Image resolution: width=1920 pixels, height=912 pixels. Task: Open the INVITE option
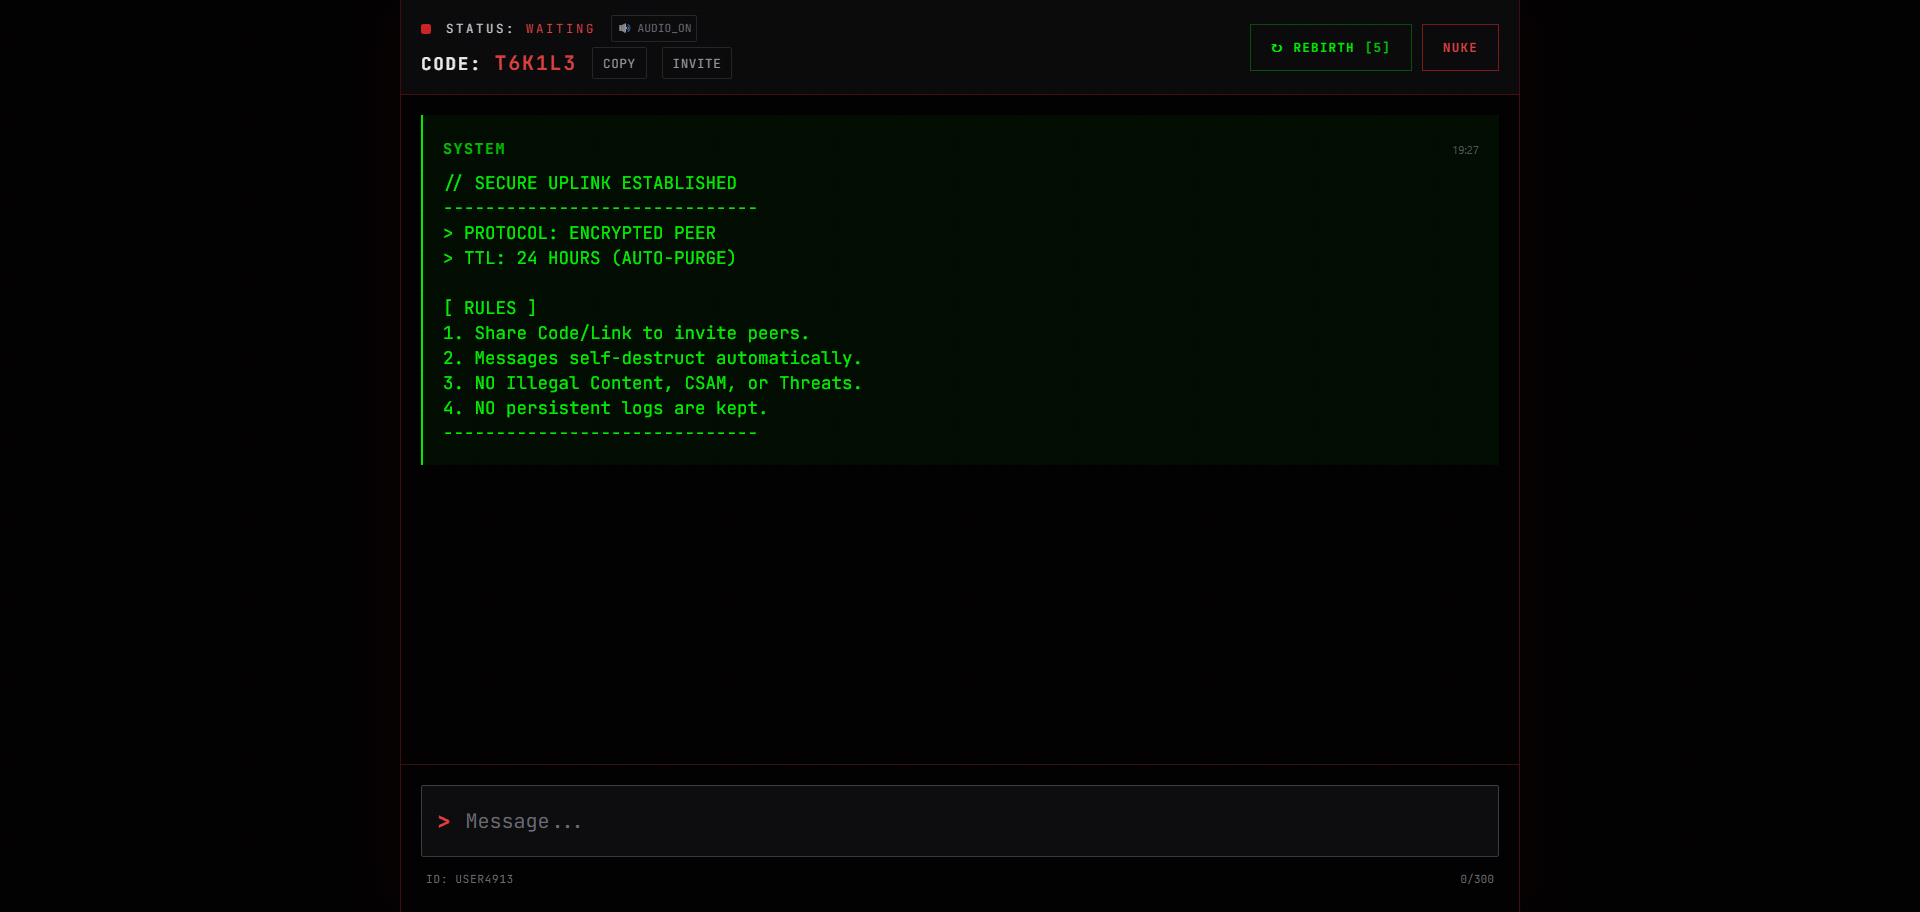696,63
